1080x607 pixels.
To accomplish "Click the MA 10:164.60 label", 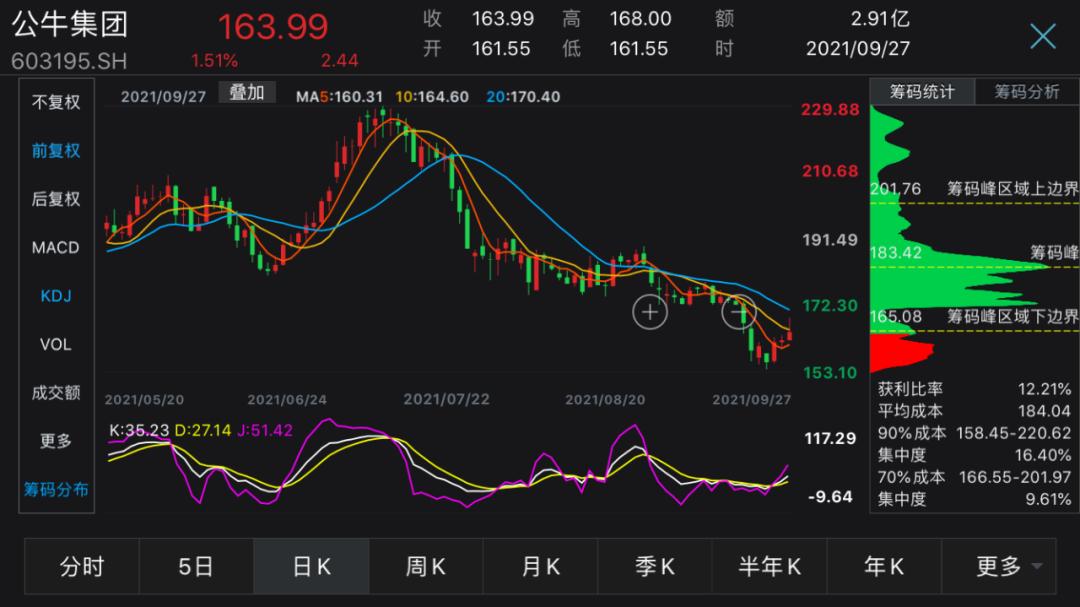I will click(x=432, y=97).
